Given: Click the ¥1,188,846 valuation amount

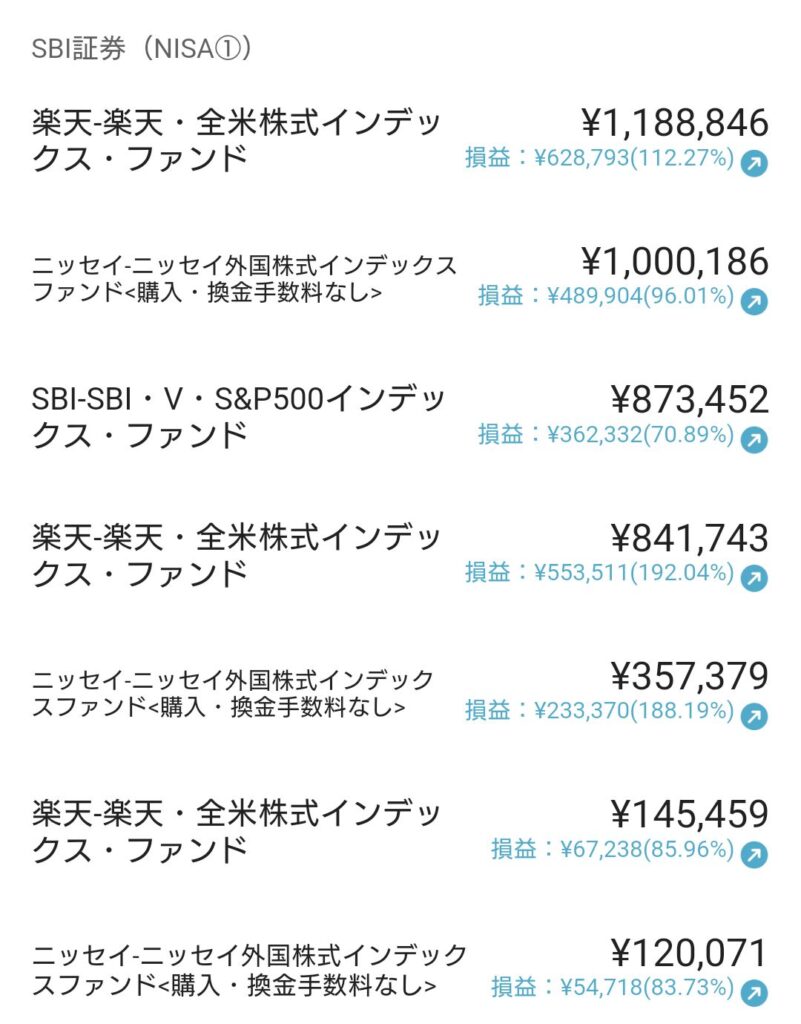Looking at the screenshot, I should [675, 123].
